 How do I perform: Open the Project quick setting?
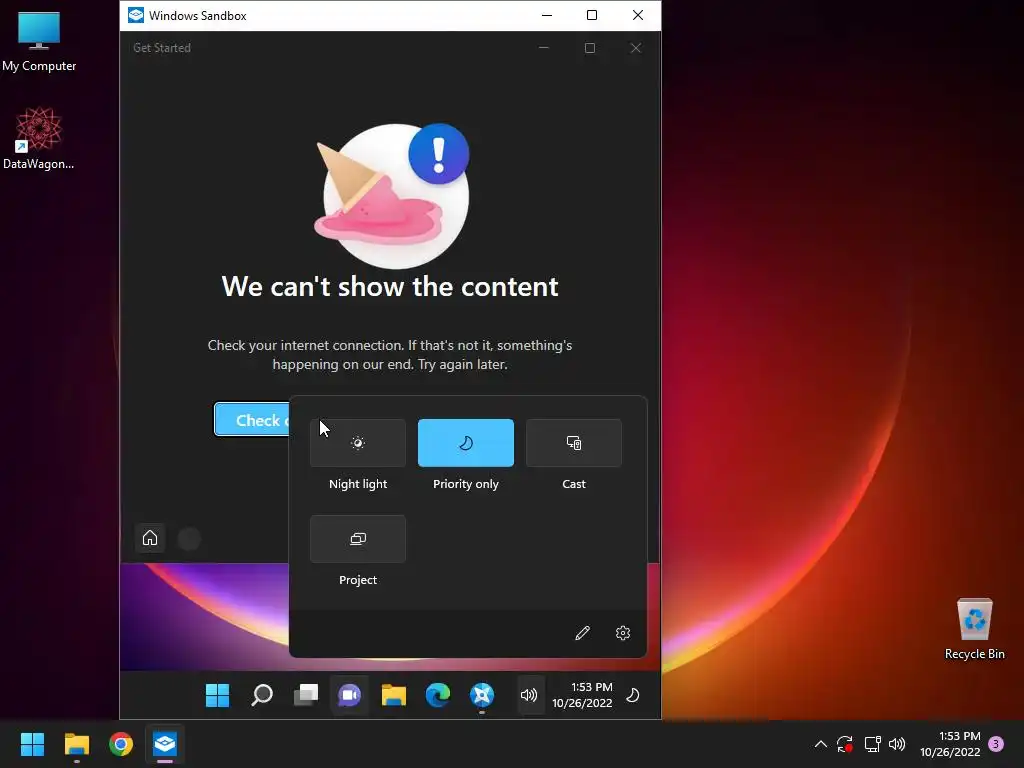(358, 539)
